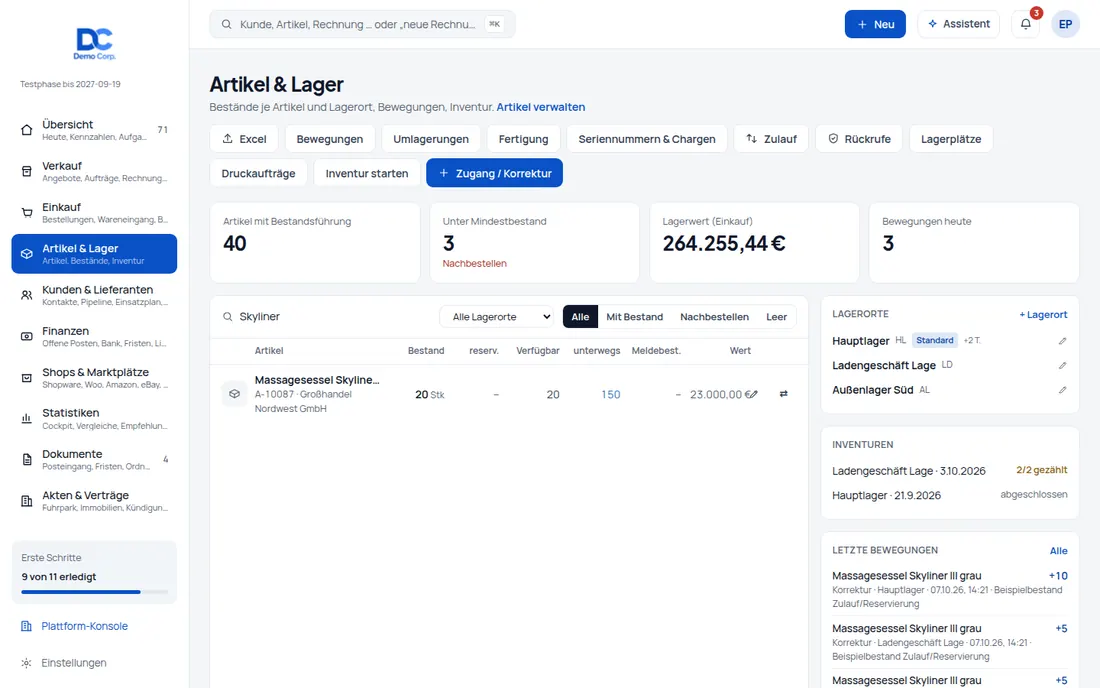Add a new location via + Lagerort
1100x688 pixels.
[x=1043, y=315]
